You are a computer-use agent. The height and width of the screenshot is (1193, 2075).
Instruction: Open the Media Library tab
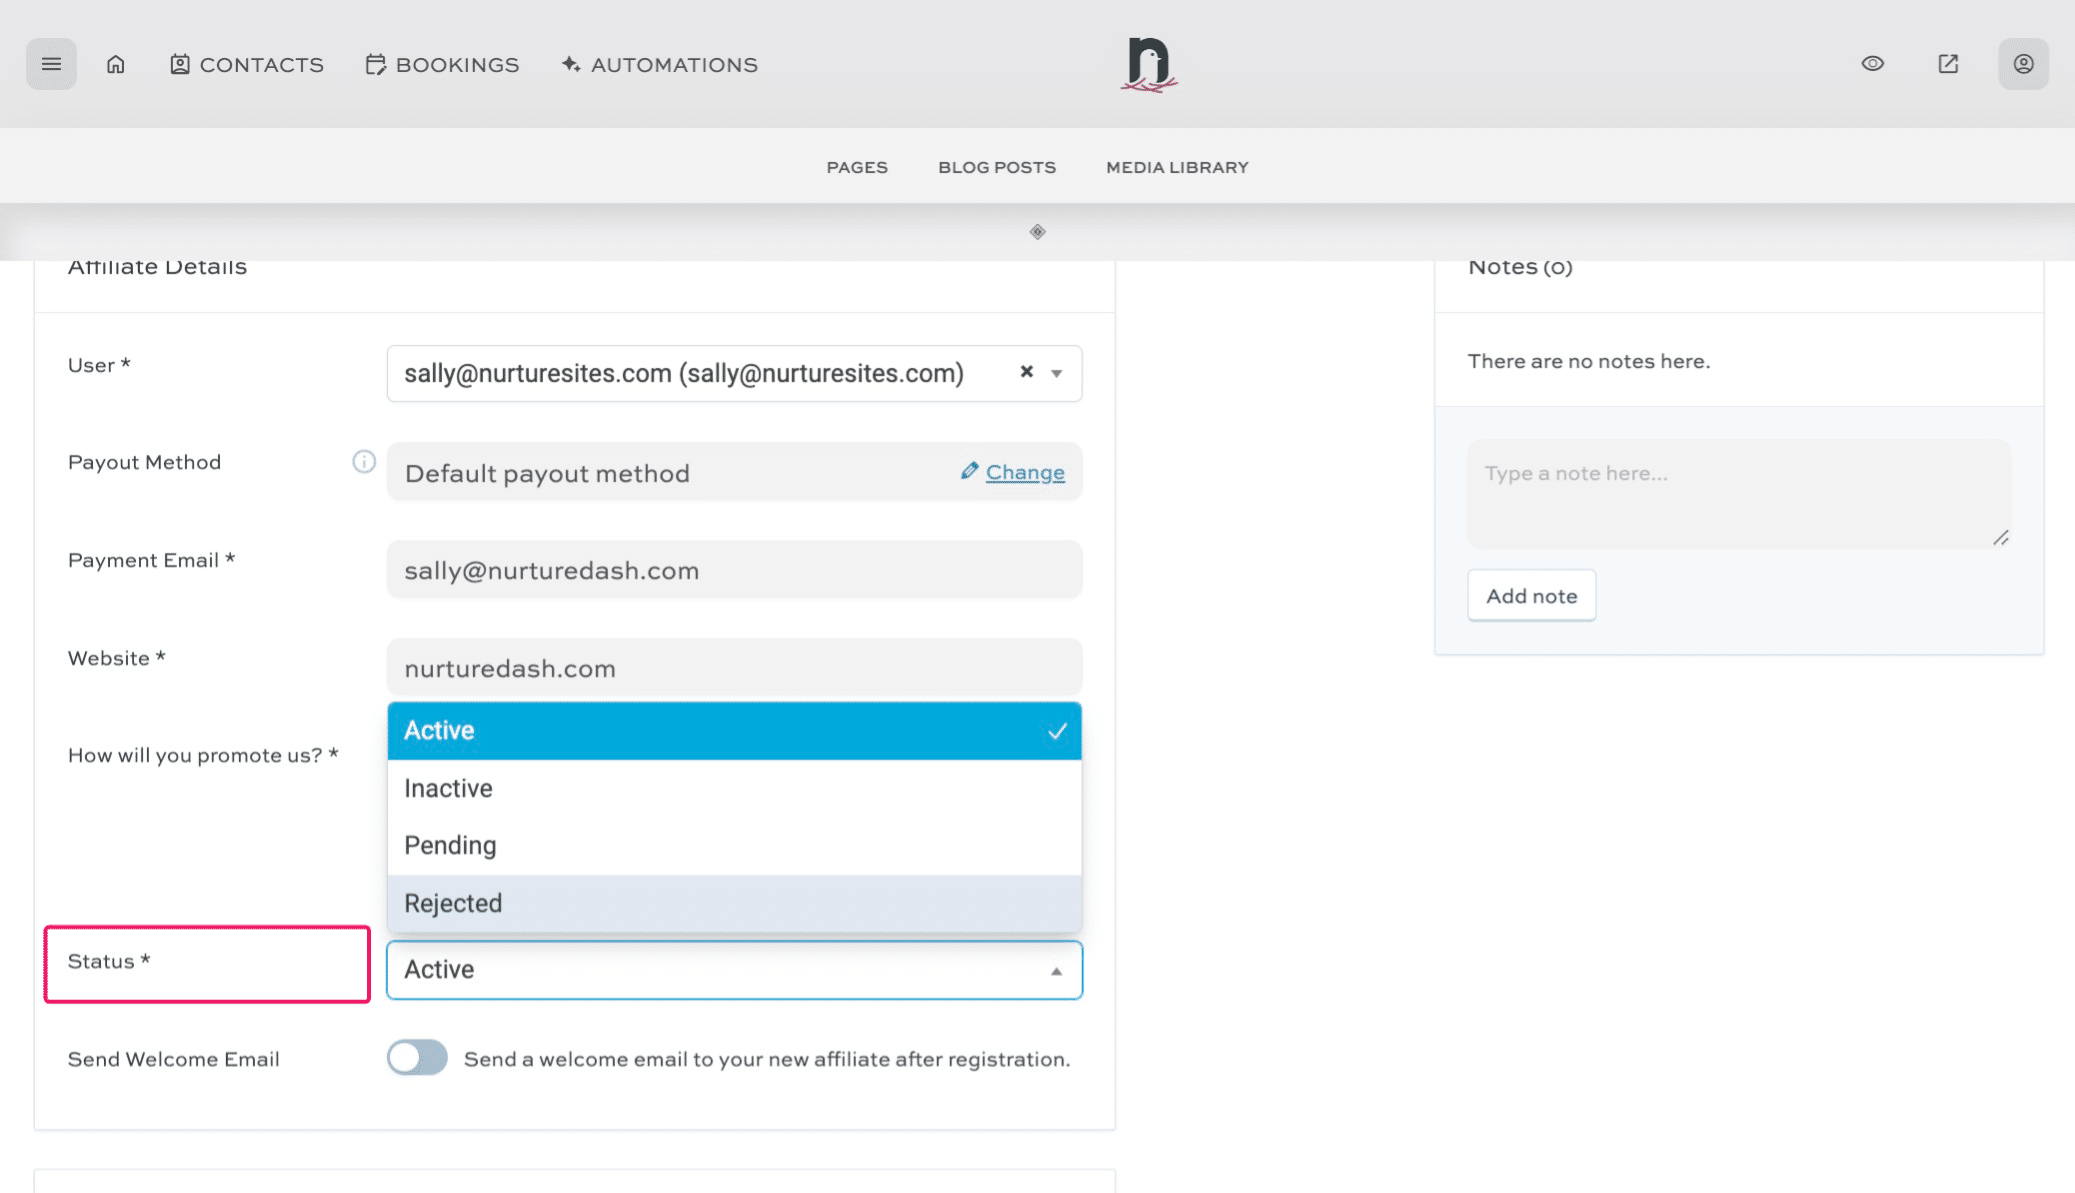tap(1177, 167)
